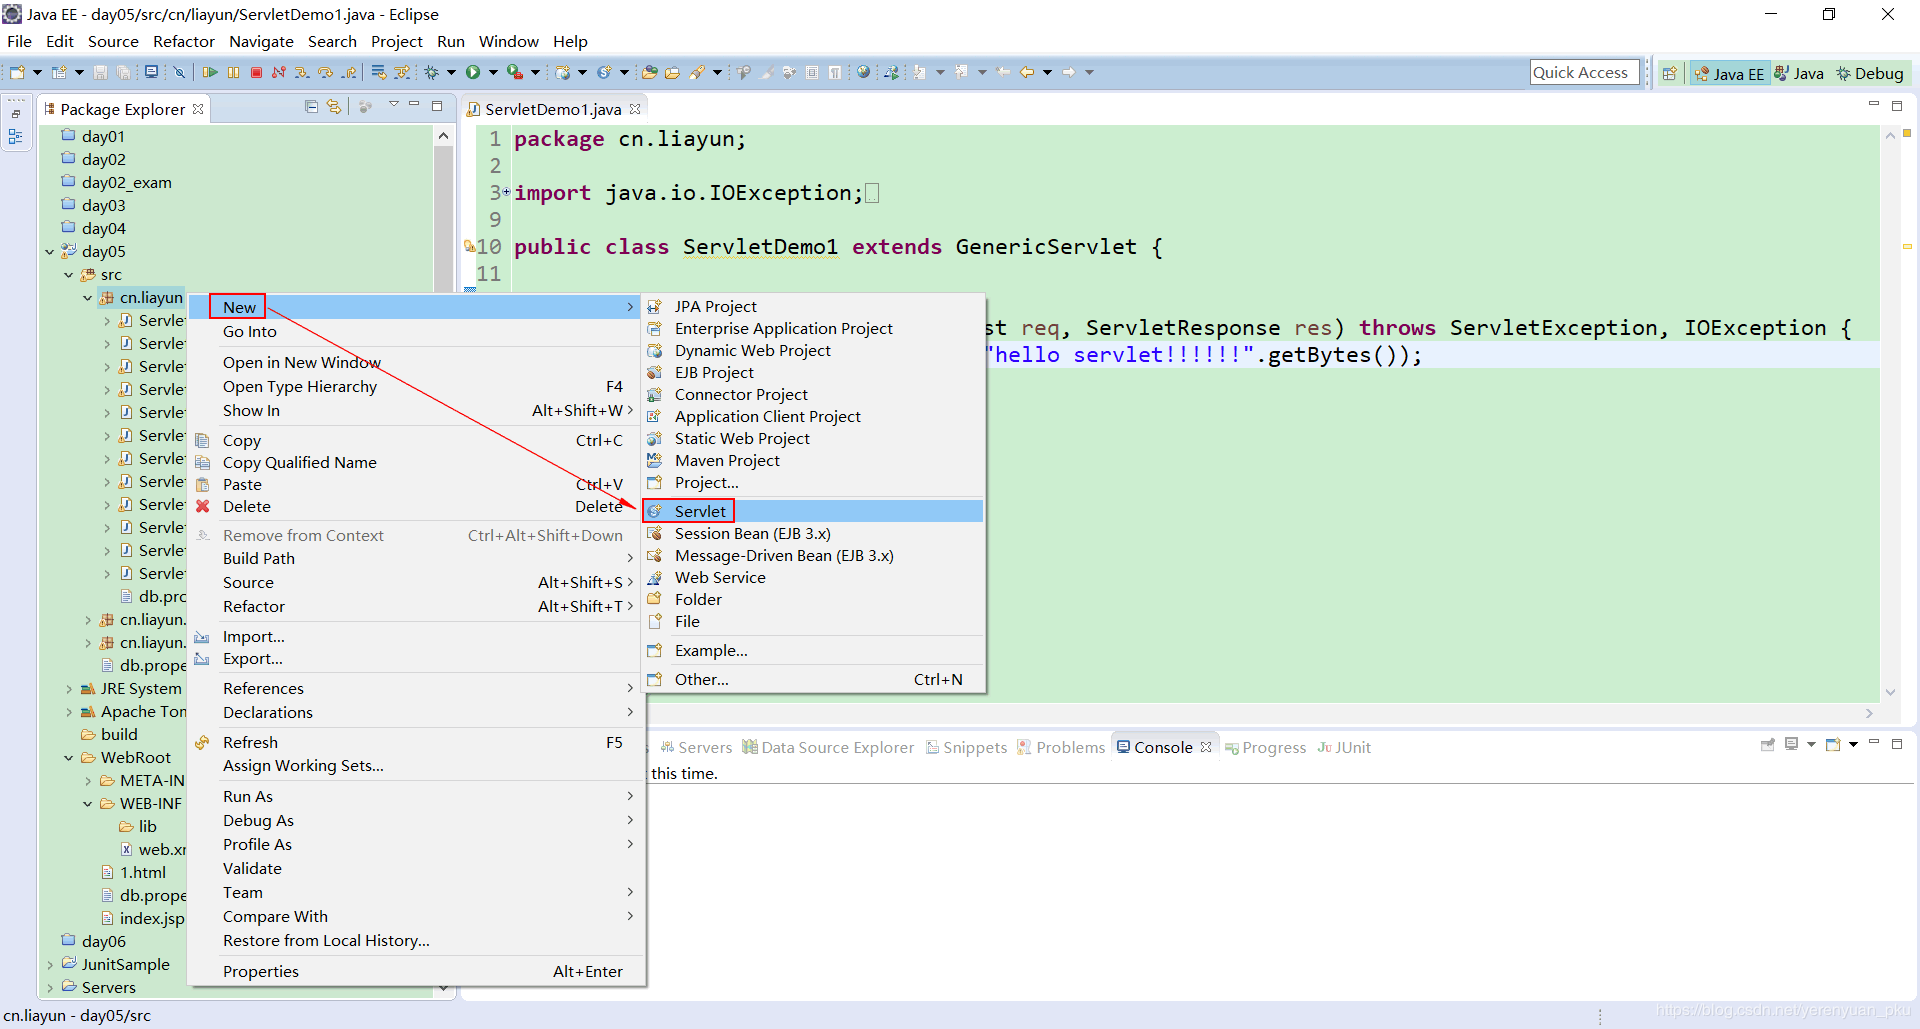Screen dimensions: 1920x1029
Task: Switch to the Servers tab
Action: click(696, 747)
